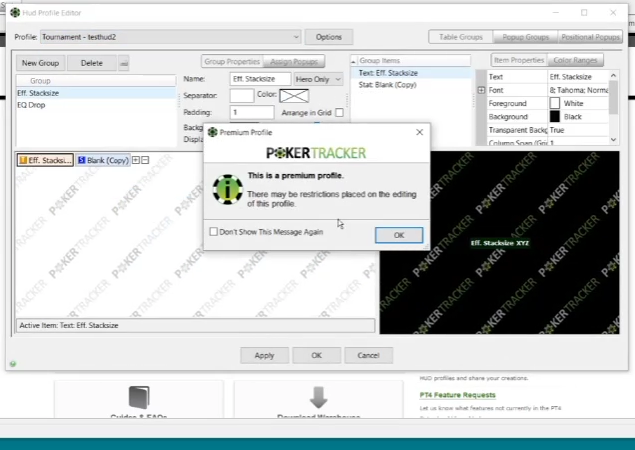
Task: Switch to Positional Popups tab
Action: 590,37
